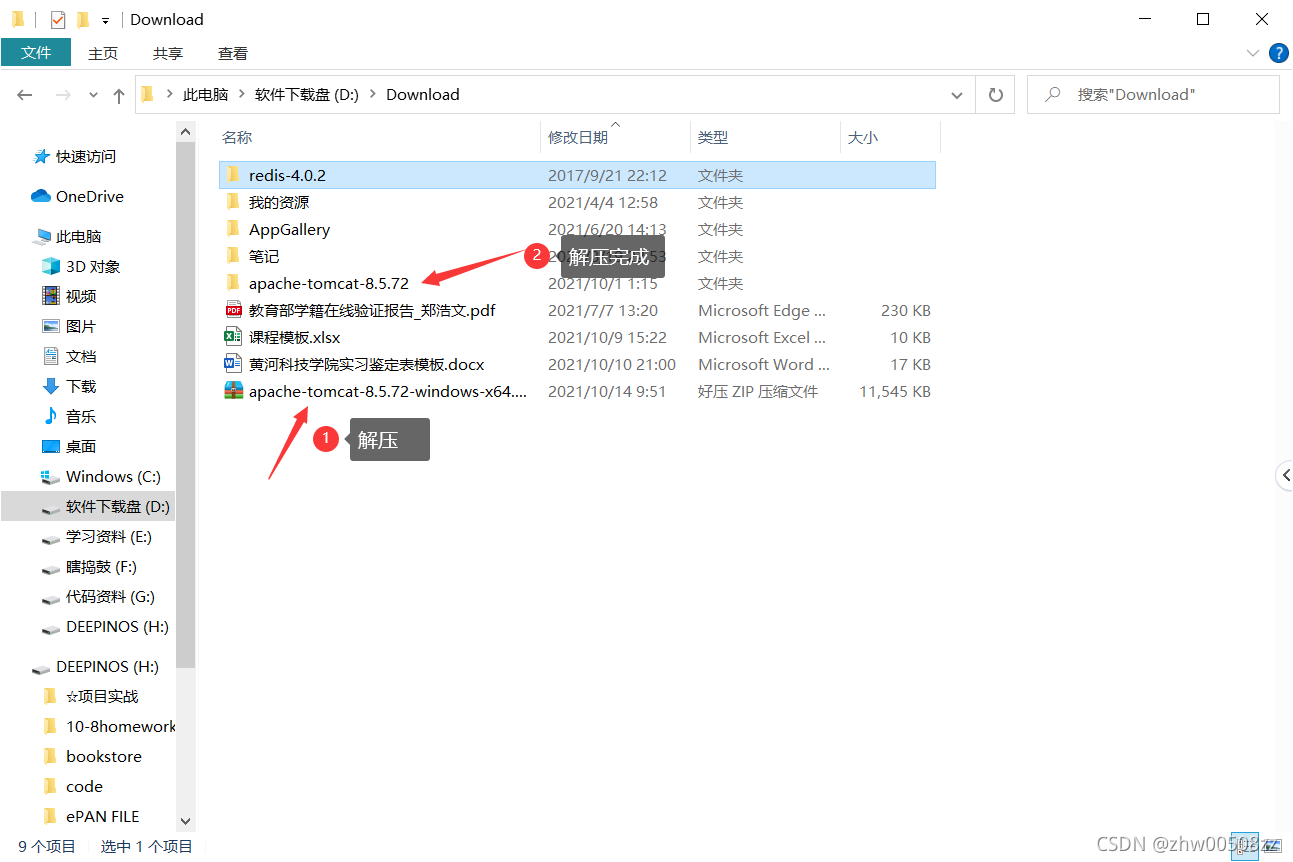
Task: Expand the address bar history dropdown
Action: coord(957,95)
